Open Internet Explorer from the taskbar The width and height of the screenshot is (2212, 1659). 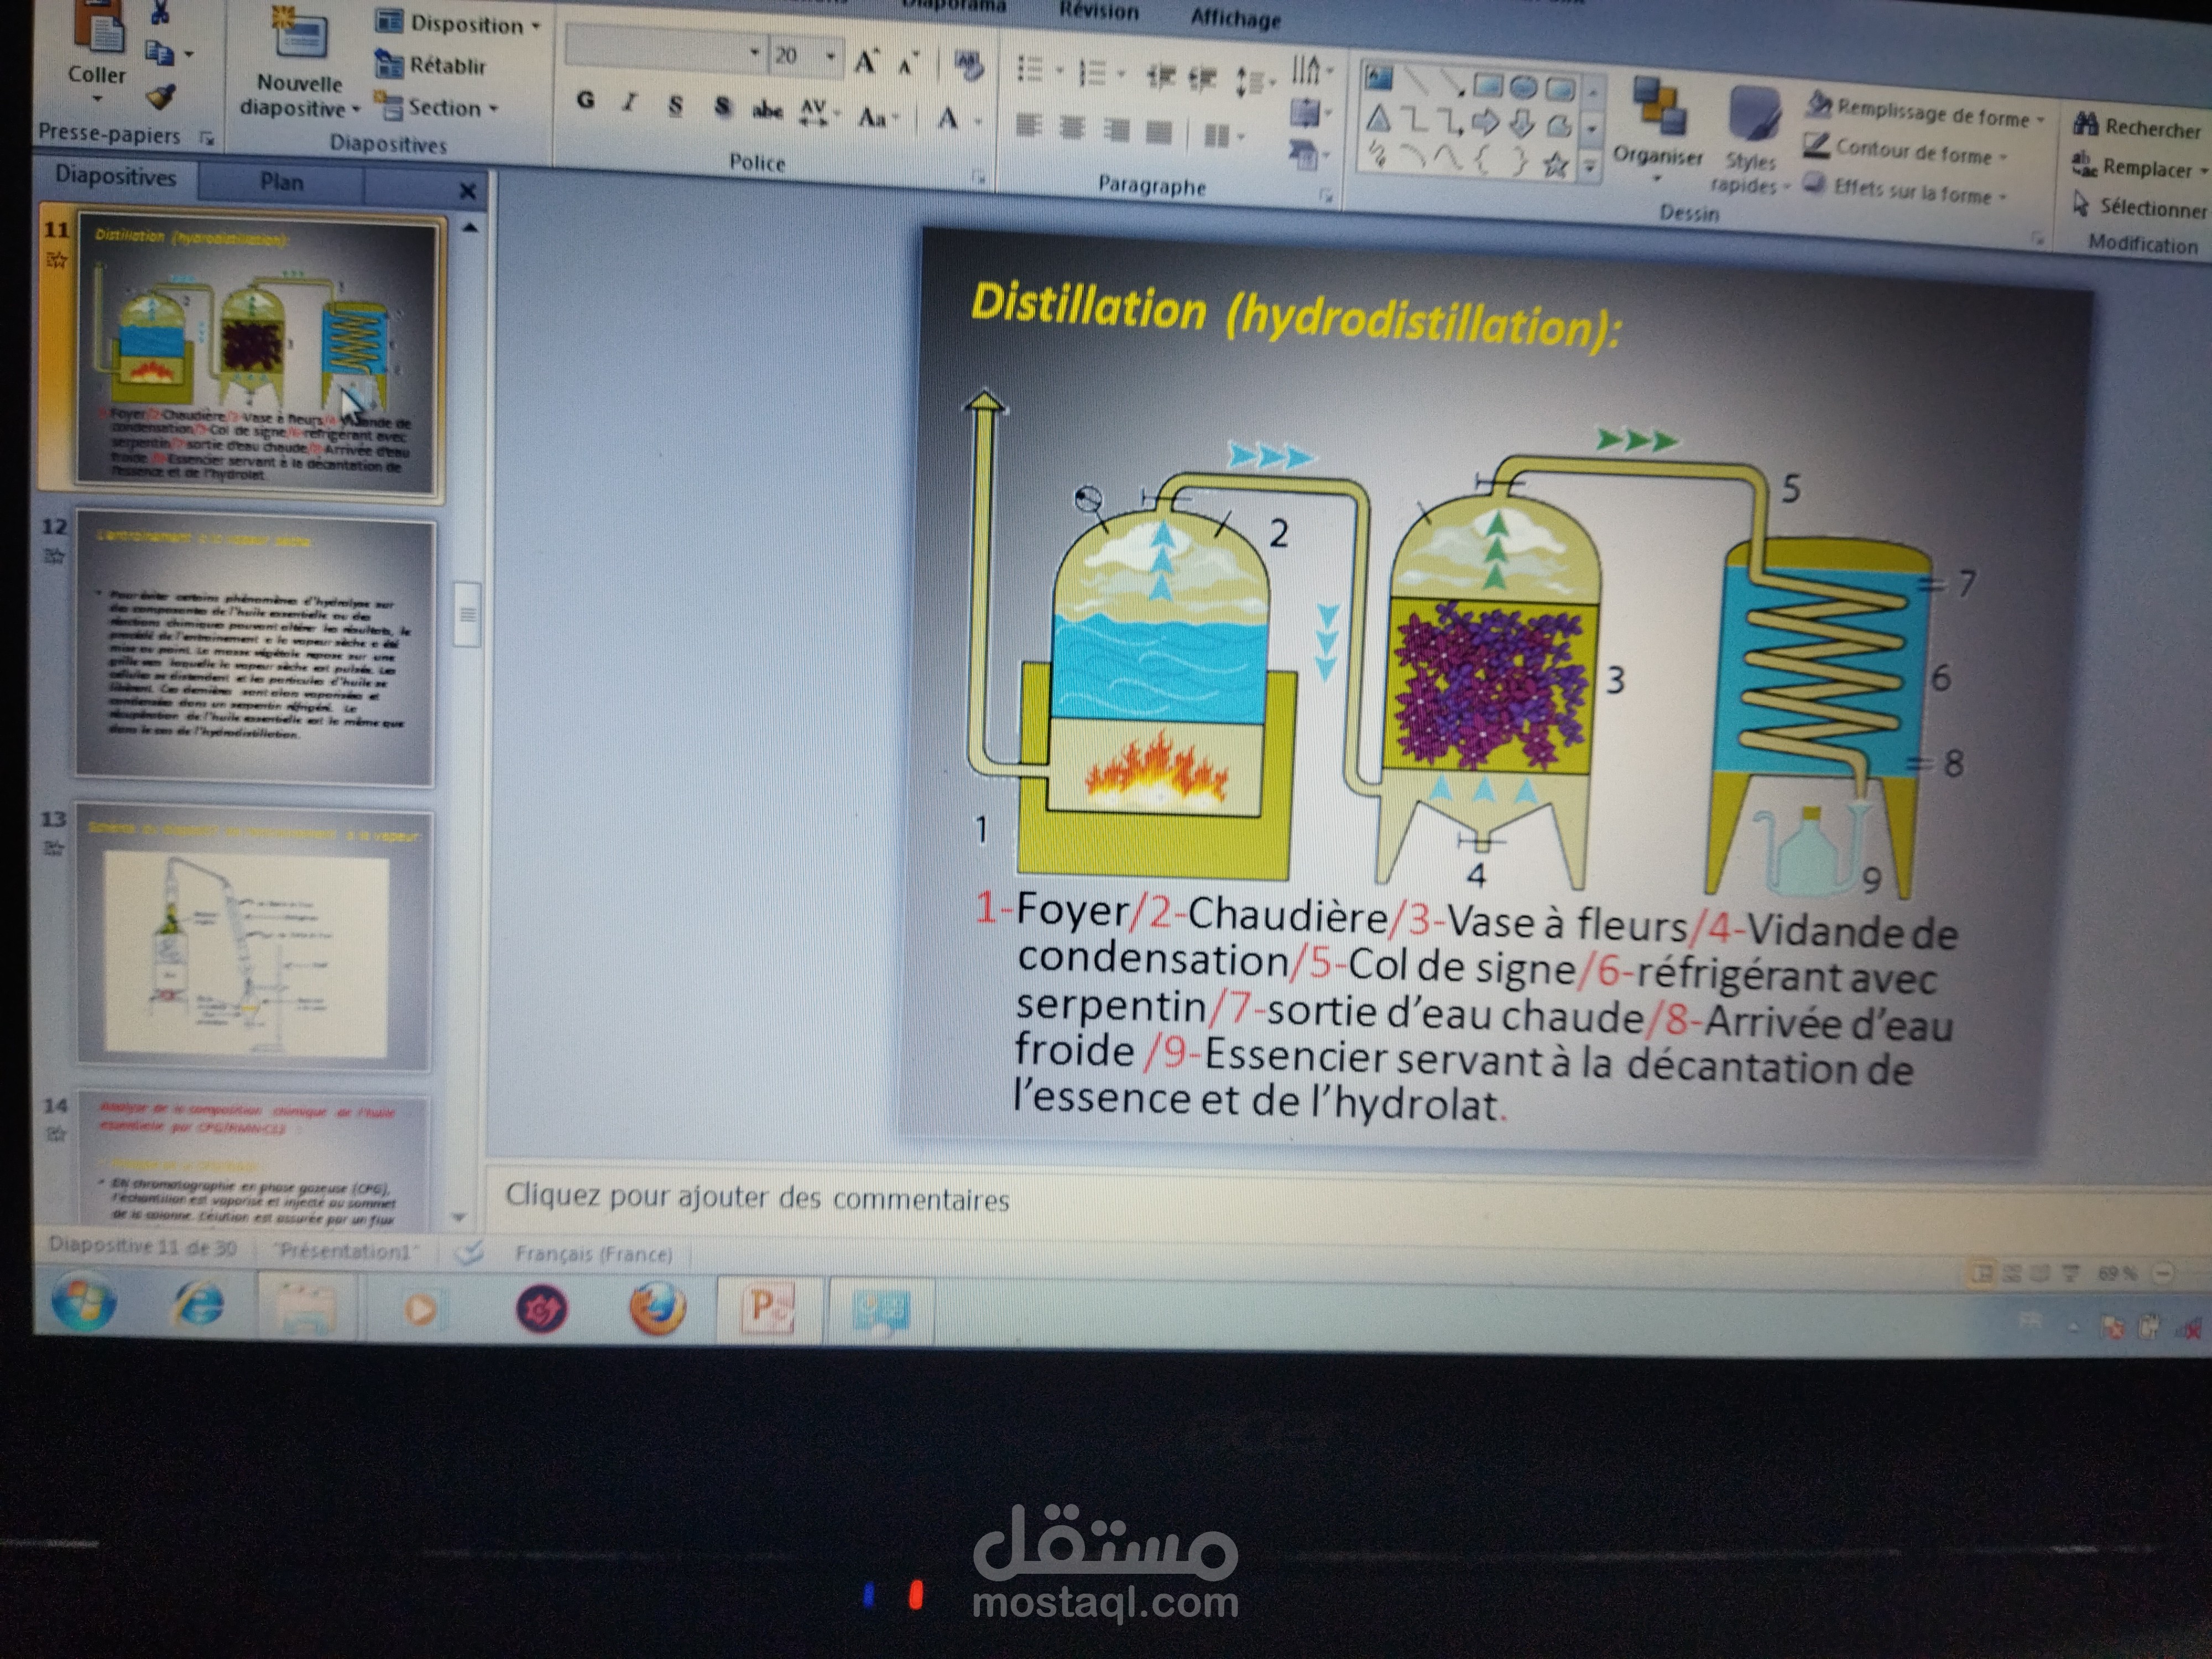click(x=200, y=1304)
